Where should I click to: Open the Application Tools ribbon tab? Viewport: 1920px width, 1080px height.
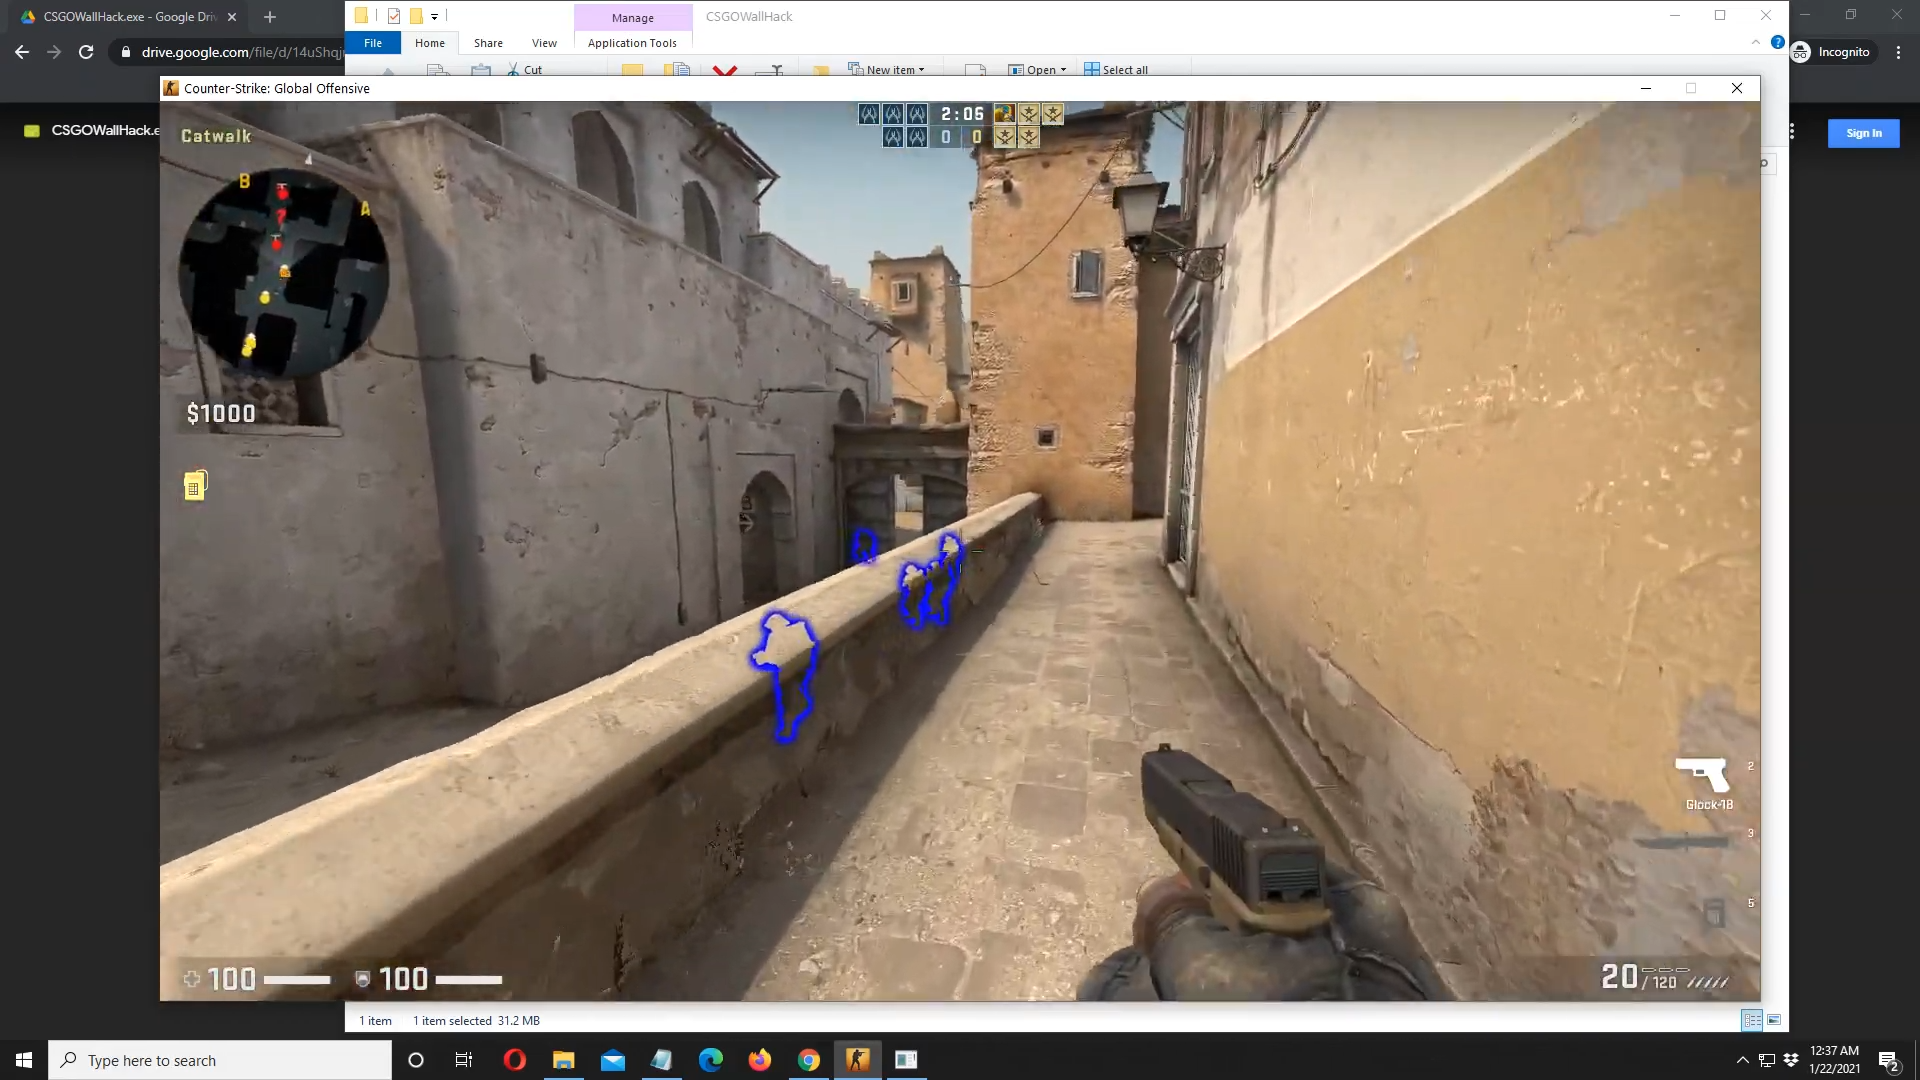click(x=633, y=42)
